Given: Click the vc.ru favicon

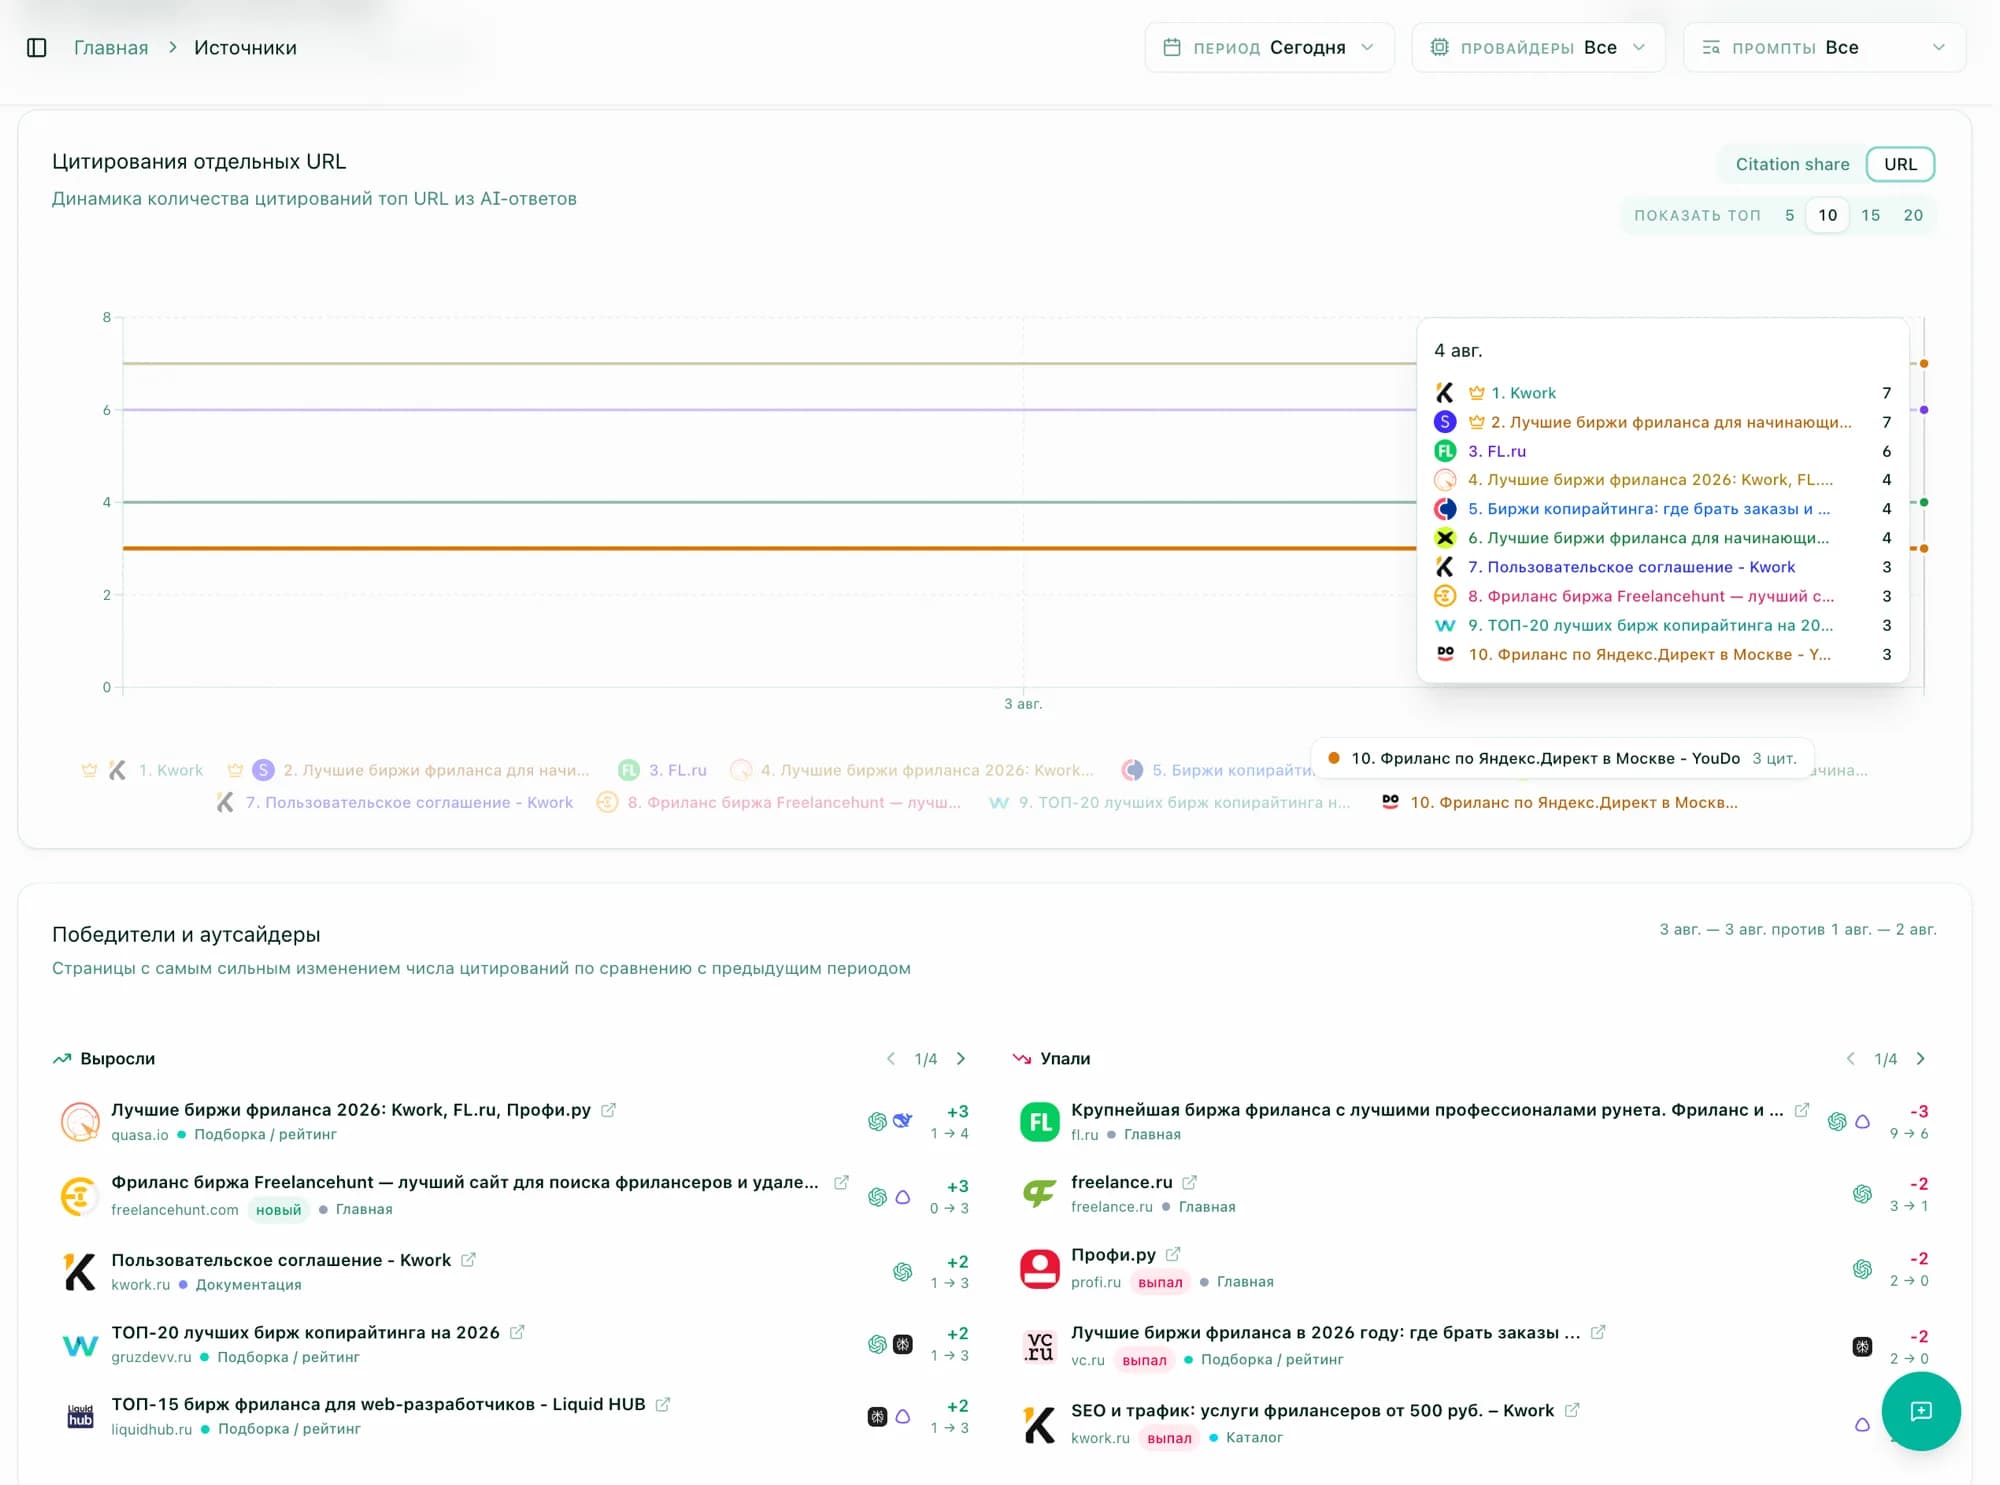Looking at the screenshot, I should pyautogui.click(x=1040, y=1346).
